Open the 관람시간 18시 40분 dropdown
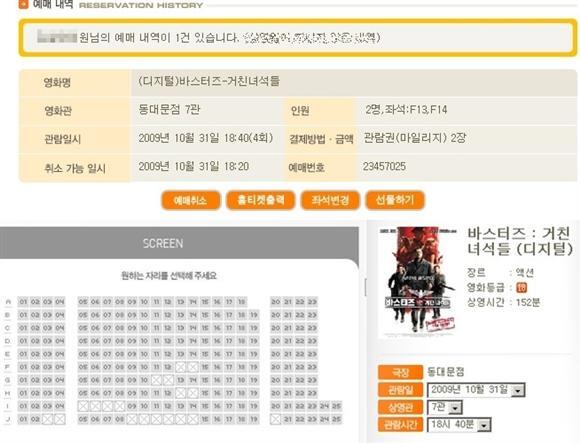Image resolution: width=580 pixels, height=443 pixels. tap(459, 425)
